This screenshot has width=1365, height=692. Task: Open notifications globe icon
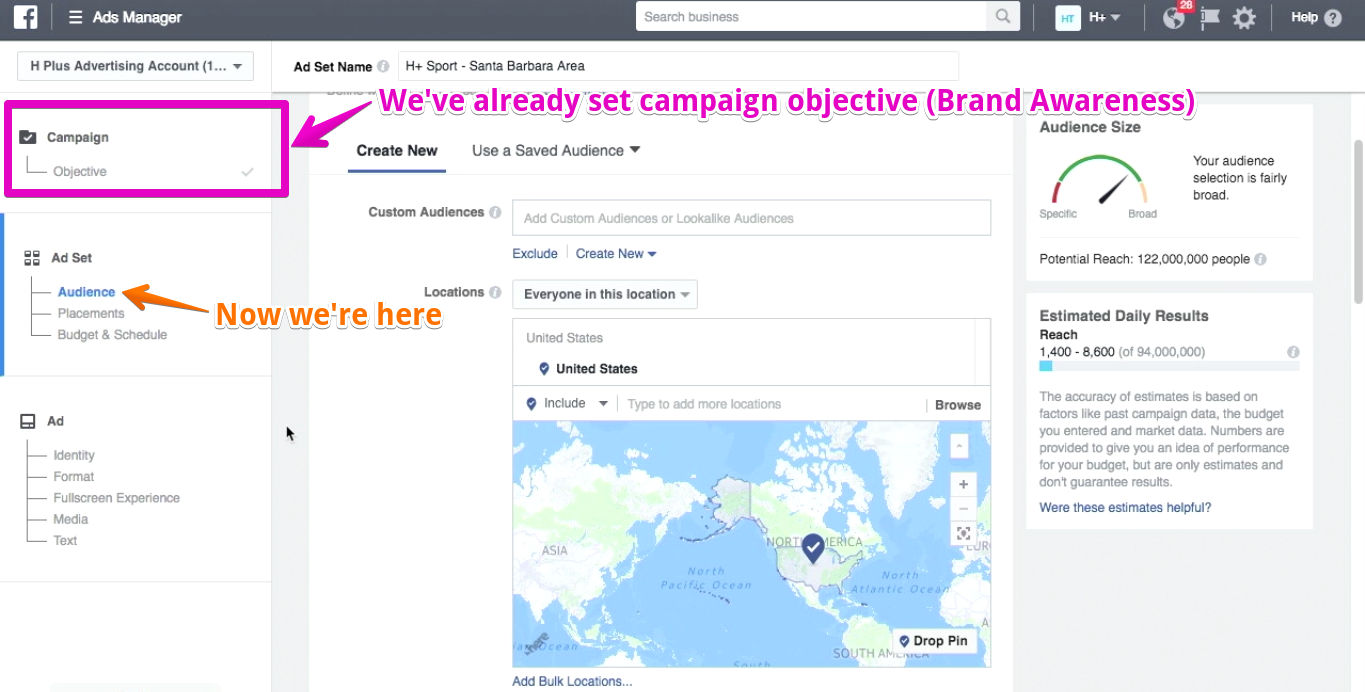[1175, 17]
